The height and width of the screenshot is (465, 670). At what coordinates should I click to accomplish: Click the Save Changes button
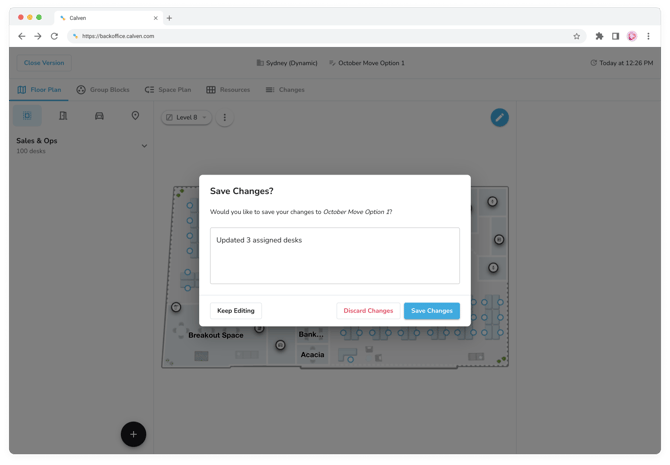(x=431, y=311)
